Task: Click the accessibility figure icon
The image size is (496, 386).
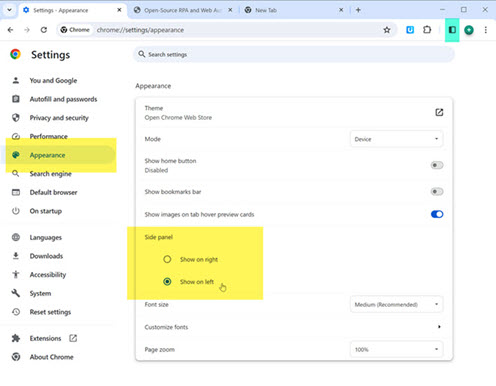Action: pyautogui.click(x=16, y=275)
